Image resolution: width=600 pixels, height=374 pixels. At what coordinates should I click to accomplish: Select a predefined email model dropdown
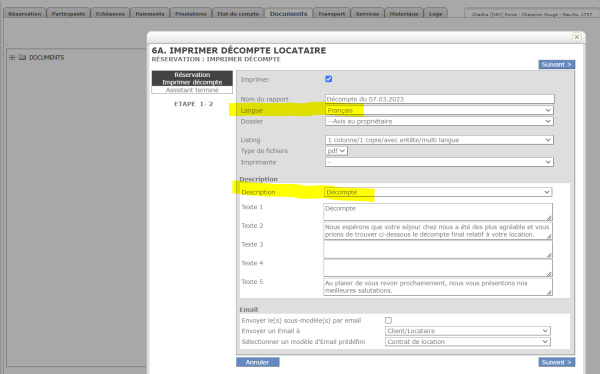[468, 341]
